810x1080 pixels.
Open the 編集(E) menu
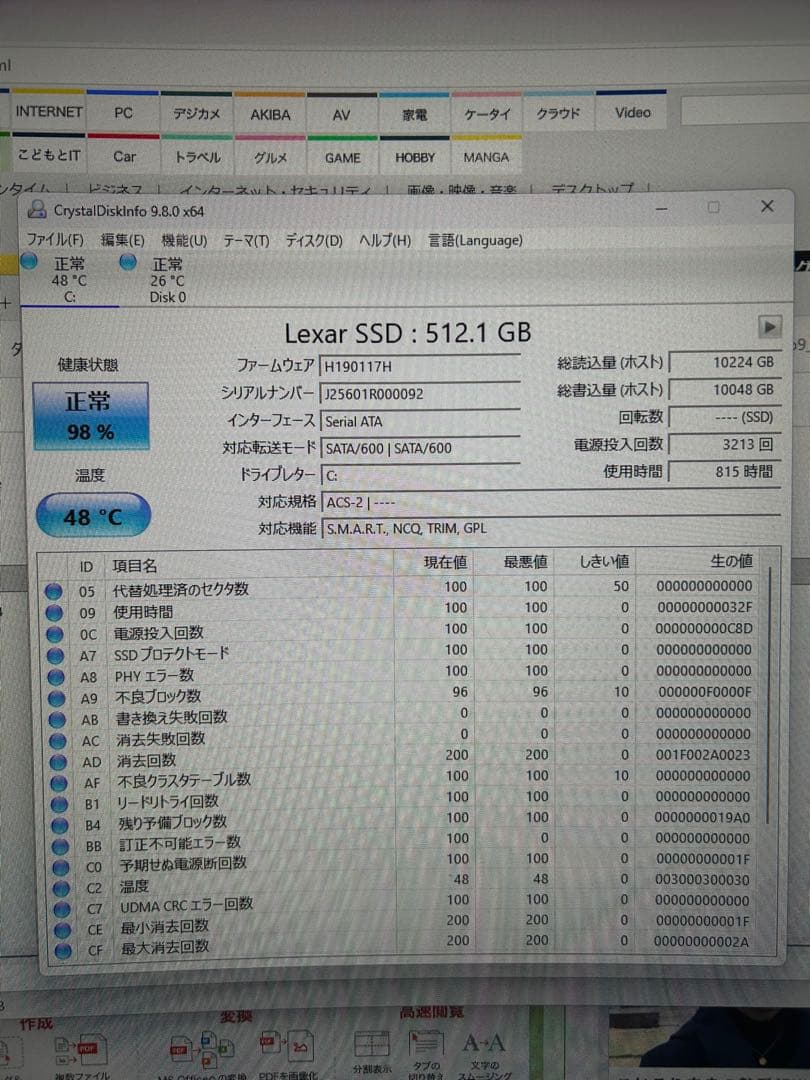pyautogui.click(x=122, y=240)
